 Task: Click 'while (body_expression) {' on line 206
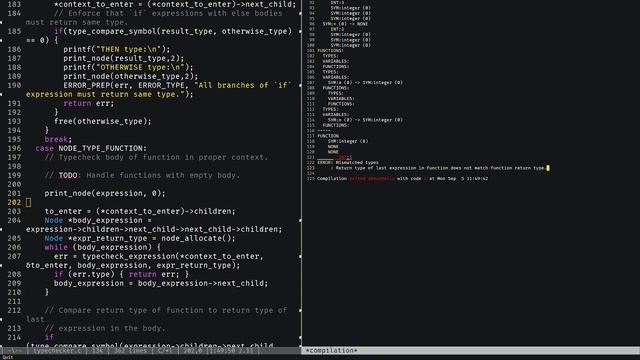102,247
